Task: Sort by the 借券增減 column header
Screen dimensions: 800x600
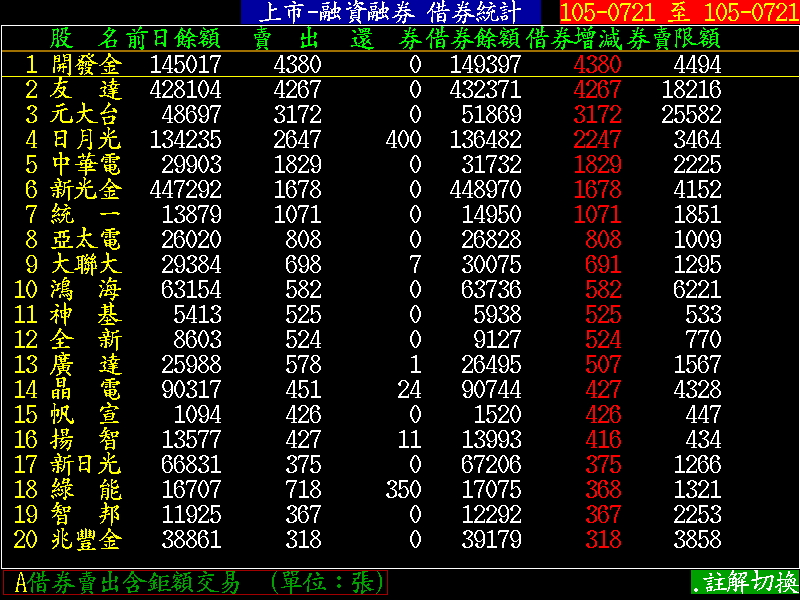Action: 573,39
